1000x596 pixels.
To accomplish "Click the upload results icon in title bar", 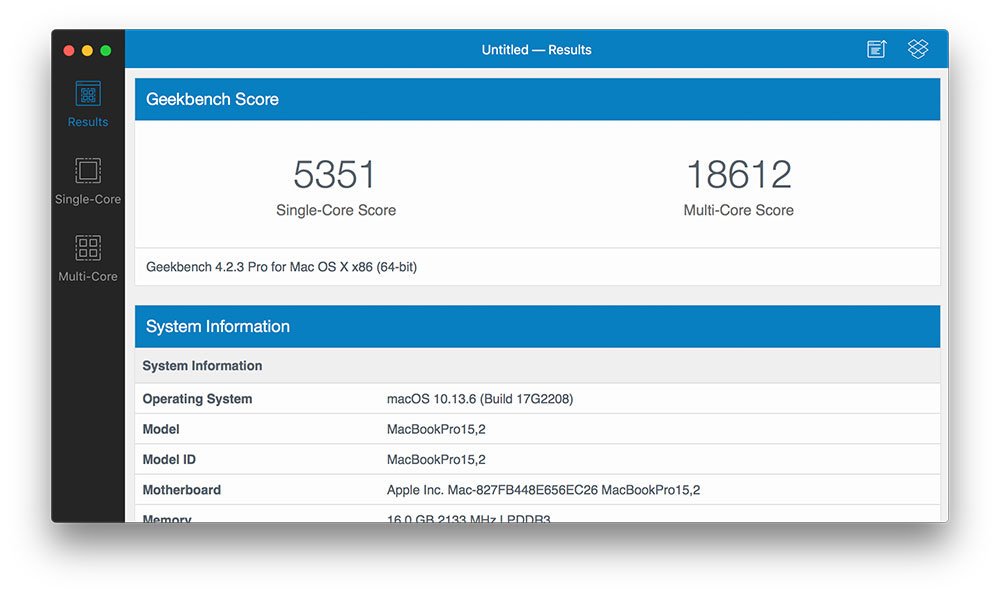I will click(x=877, y=49).
